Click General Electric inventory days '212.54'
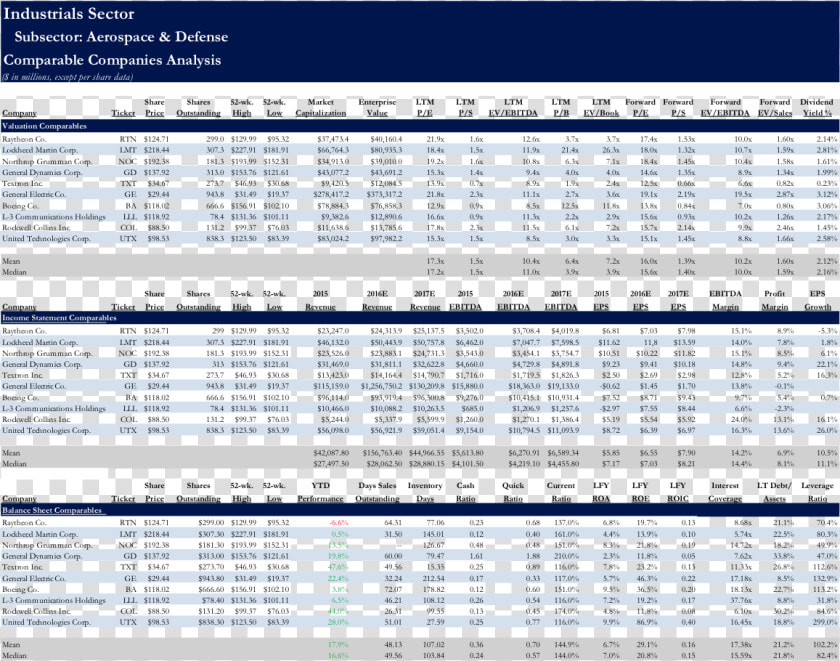The height and width of the screenshot is (661, 840). 433,578
